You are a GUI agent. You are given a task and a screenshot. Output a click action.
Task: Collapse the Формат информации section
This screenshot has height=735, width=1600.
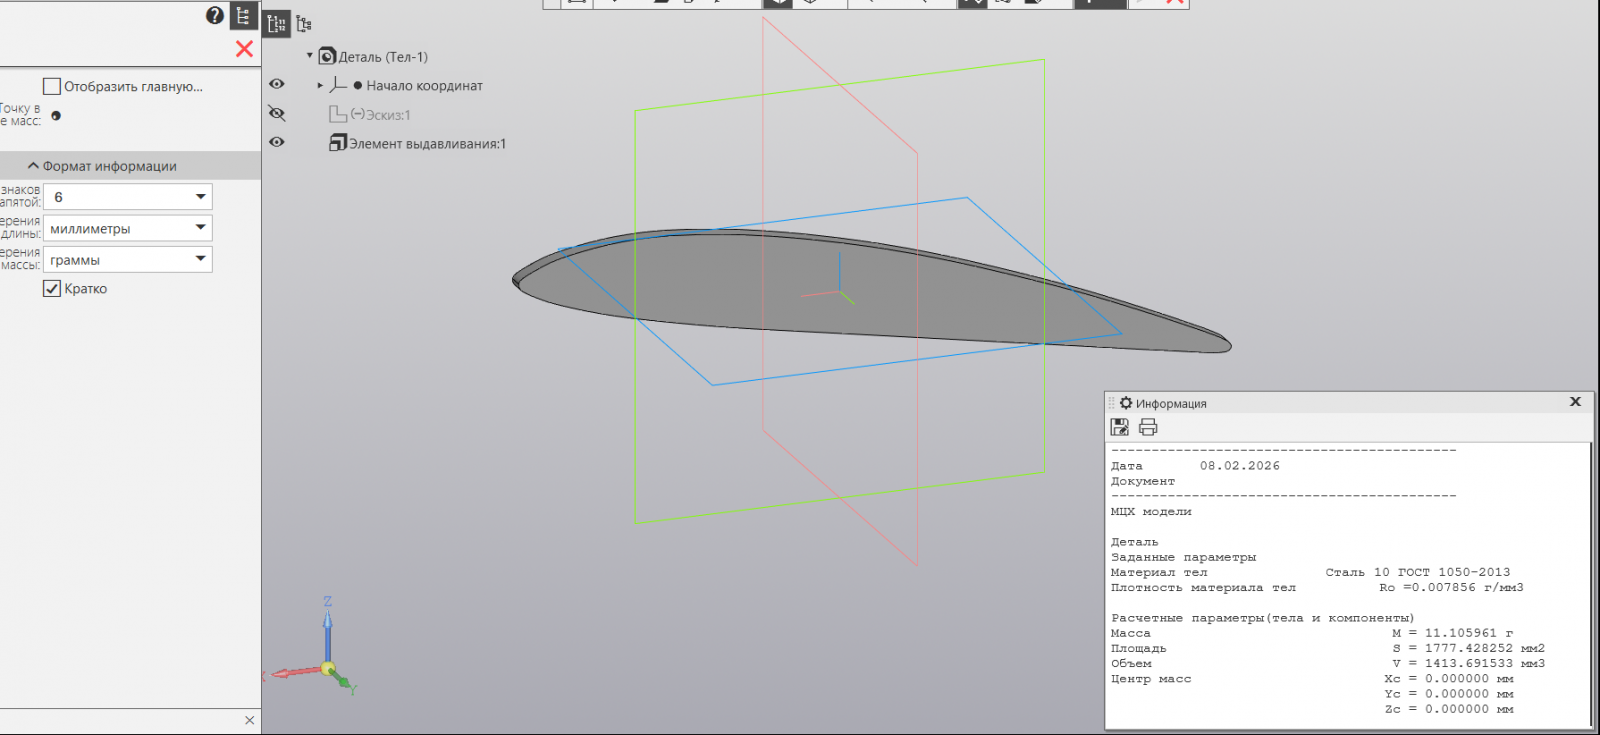tap(33, 166)
